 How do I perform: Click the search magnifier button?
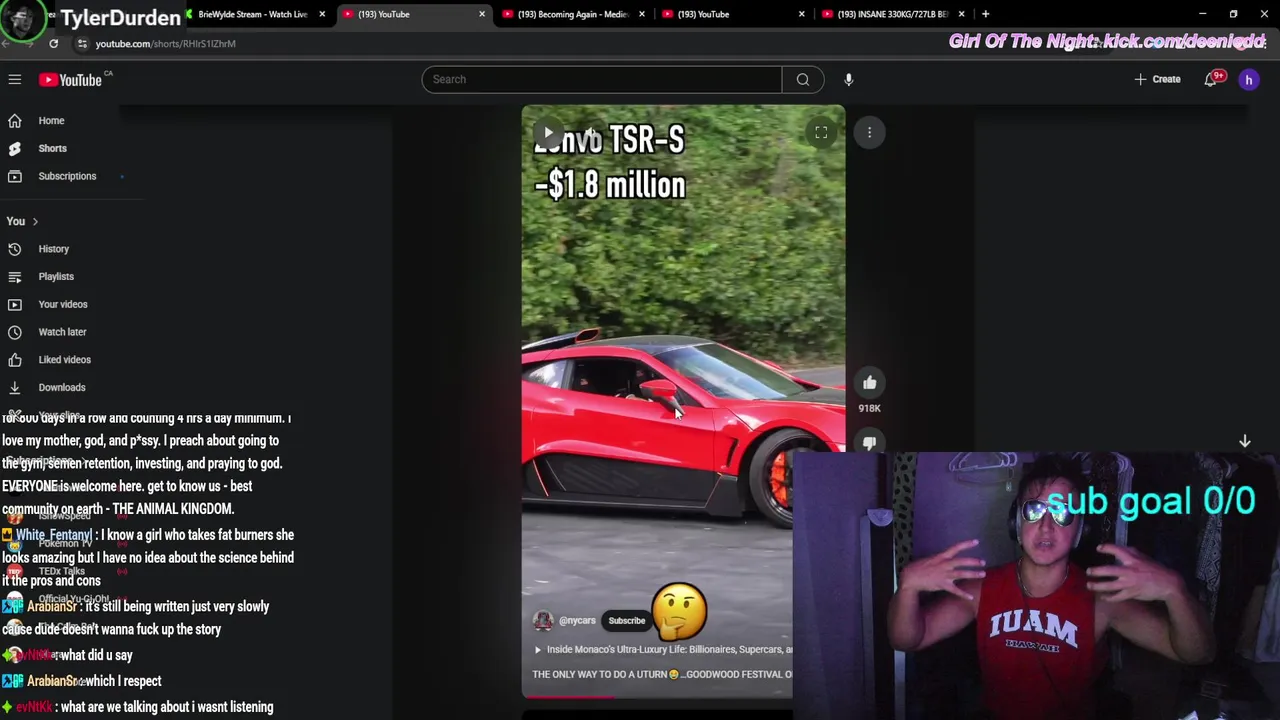pyautogui.click(x=803, y=79)
